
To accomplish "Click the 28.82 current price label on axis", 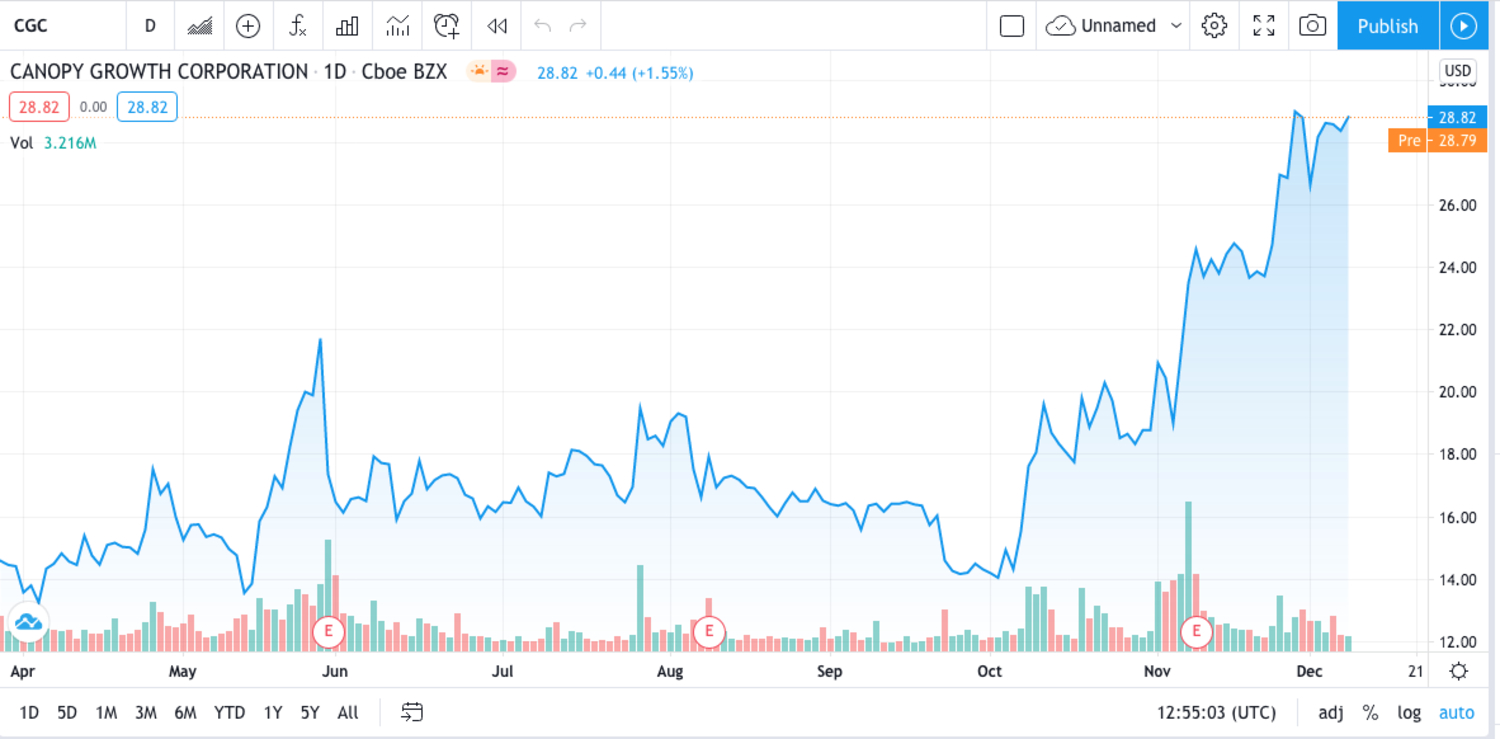I will (x=1458, y=117).
